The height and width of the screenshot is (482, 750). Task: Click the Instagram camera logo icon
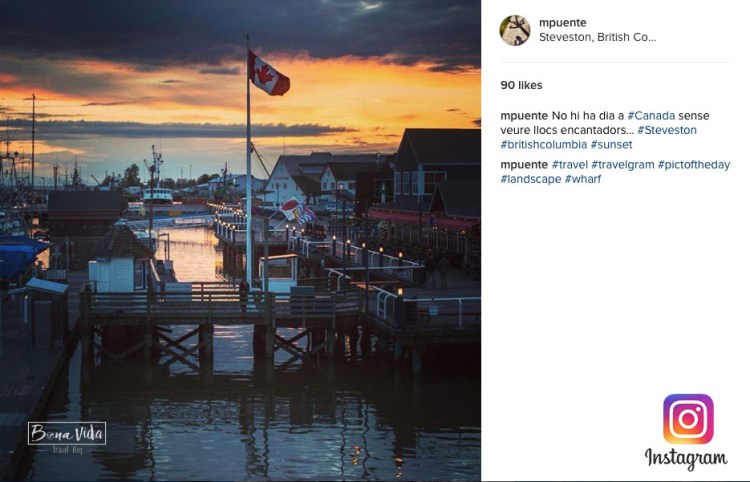coord(688,419)
